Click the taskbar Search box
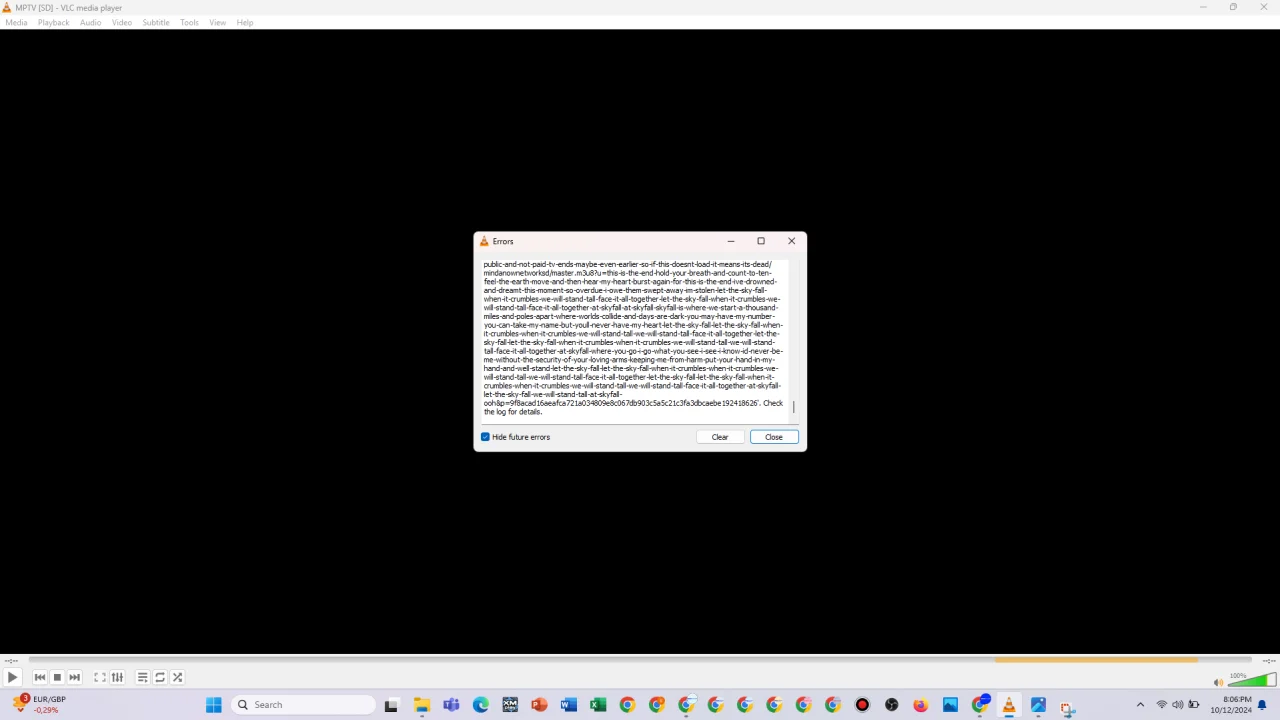The height and width of the screenshot is (720, 1280). (x=304, y=705)
